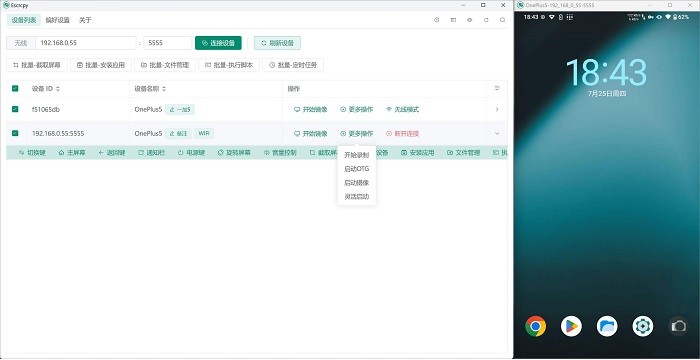The width and height of the screenshot is (700, 360).
Task: Click the 7月25日周四 date on phone screen
Action: 607,94
